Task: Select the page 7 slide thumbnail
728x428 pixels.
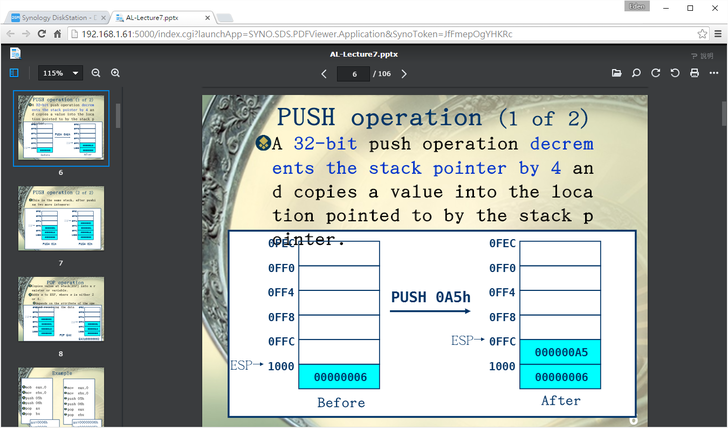Action: [61, 219]
